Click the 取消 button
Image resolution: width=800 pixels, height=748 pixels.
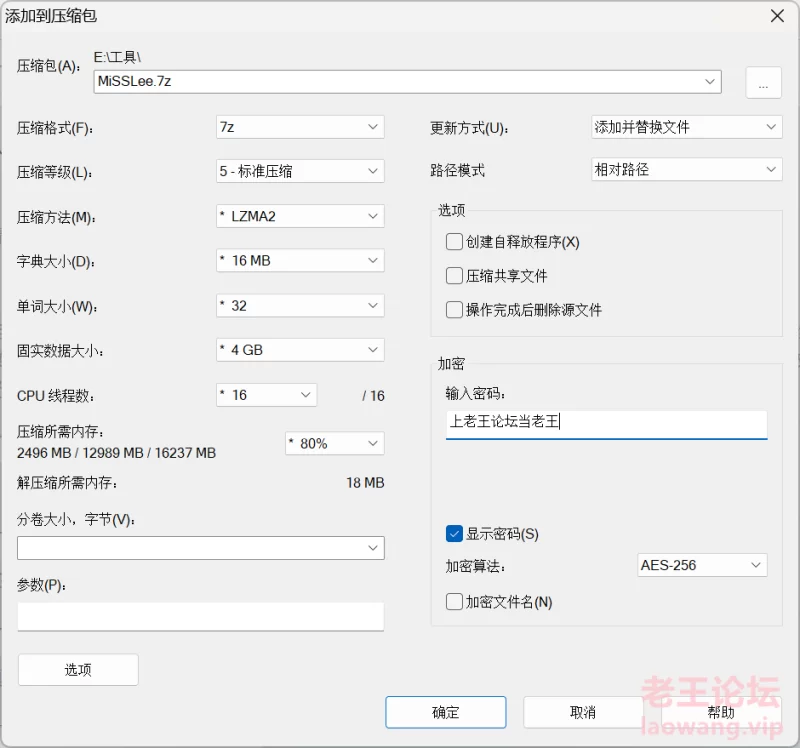583,712
